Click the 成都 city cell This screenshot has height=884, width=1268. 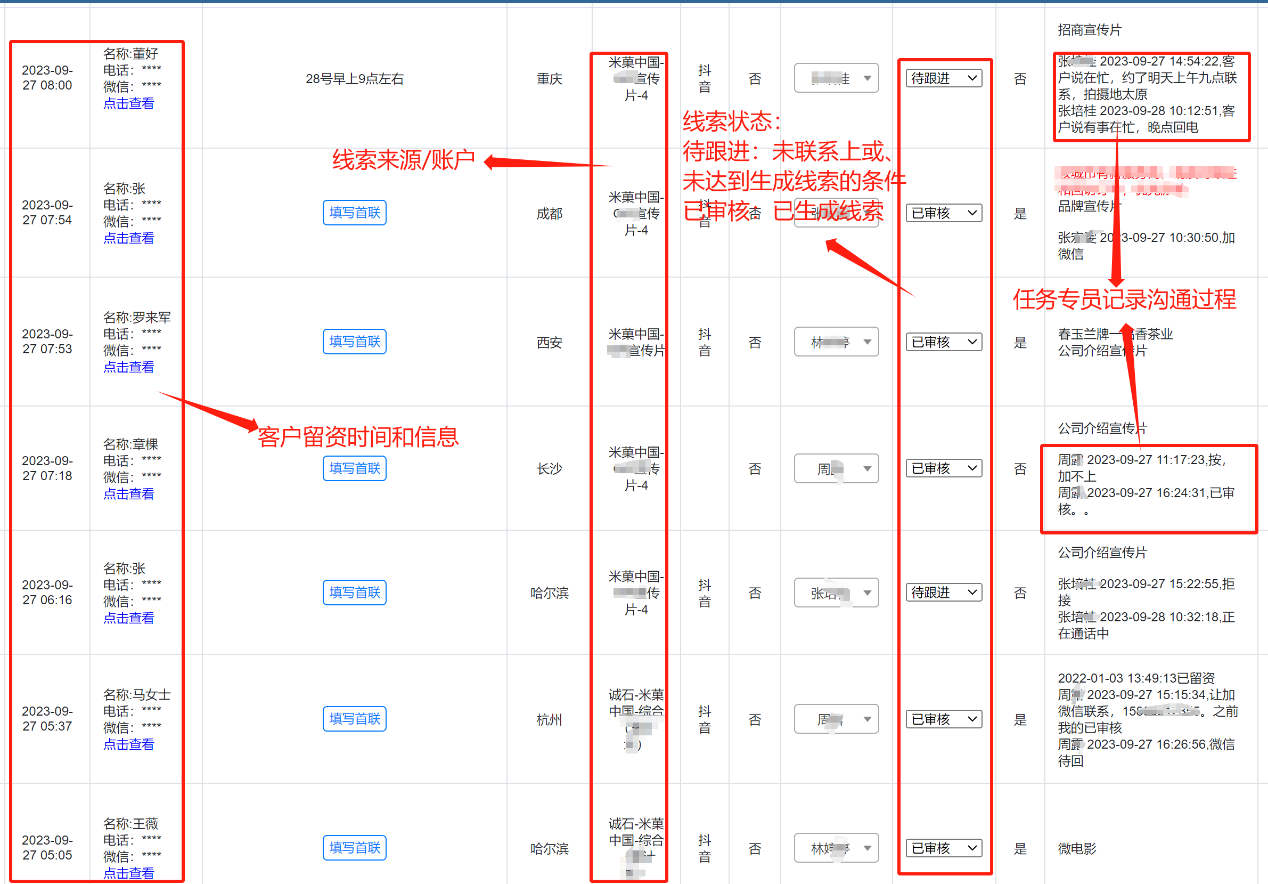coord(549,213)
